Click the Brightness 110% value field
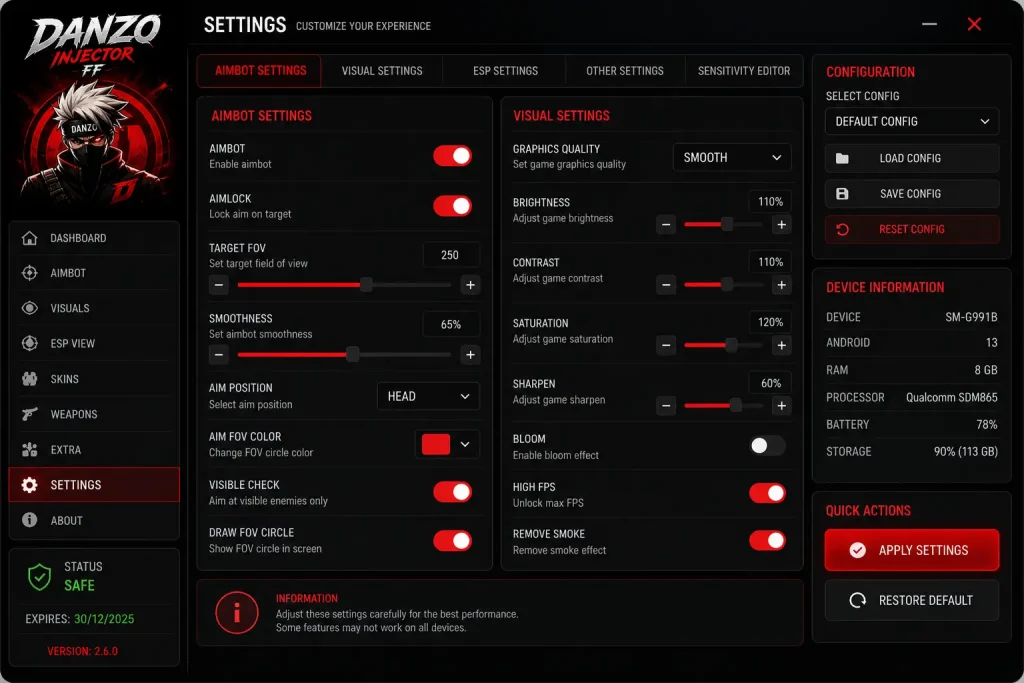 coord(770,202)
